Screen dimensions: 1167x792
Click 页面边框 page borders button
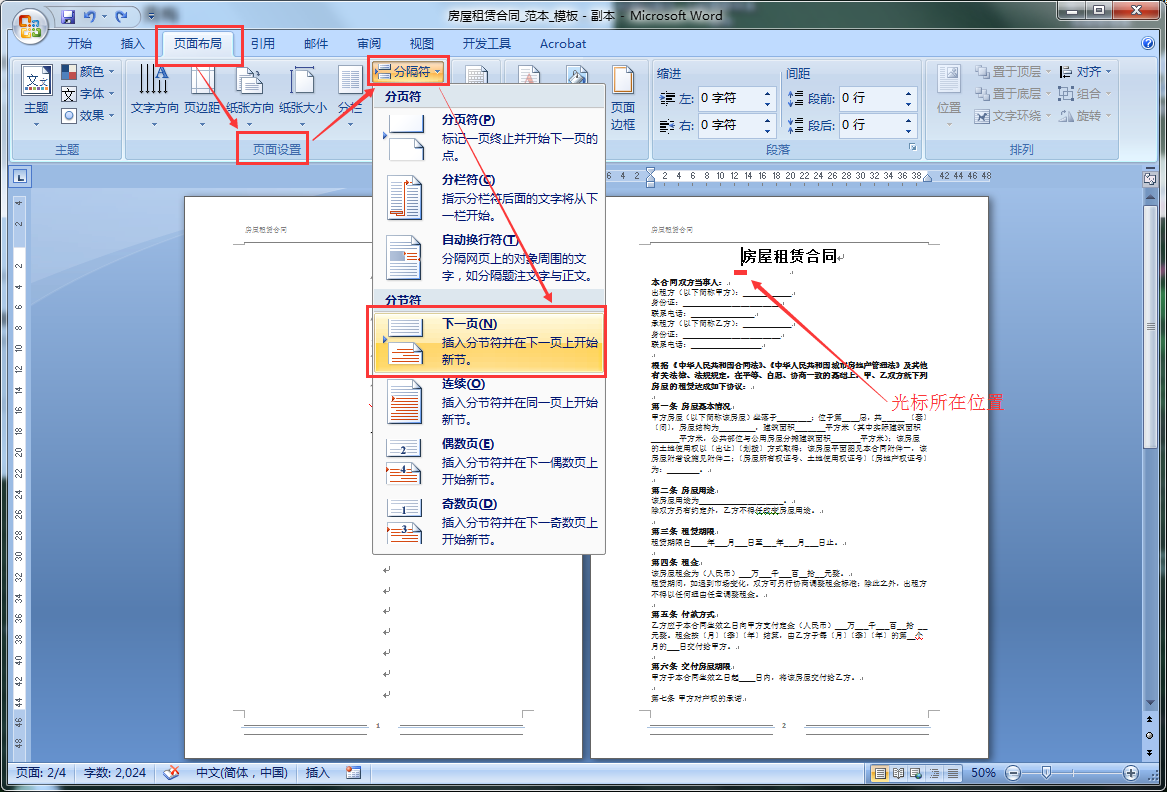point(622,98)
